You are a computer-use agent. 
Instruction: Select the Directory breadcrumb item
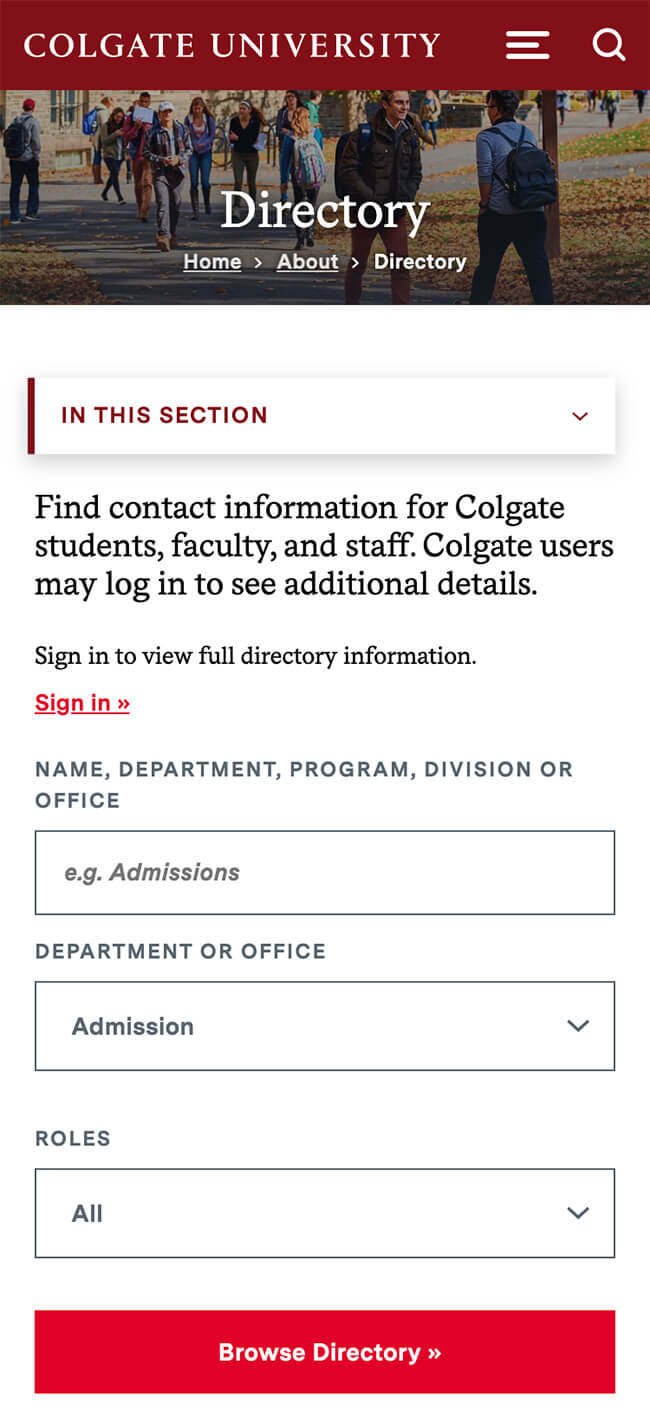tap(420, 262)
